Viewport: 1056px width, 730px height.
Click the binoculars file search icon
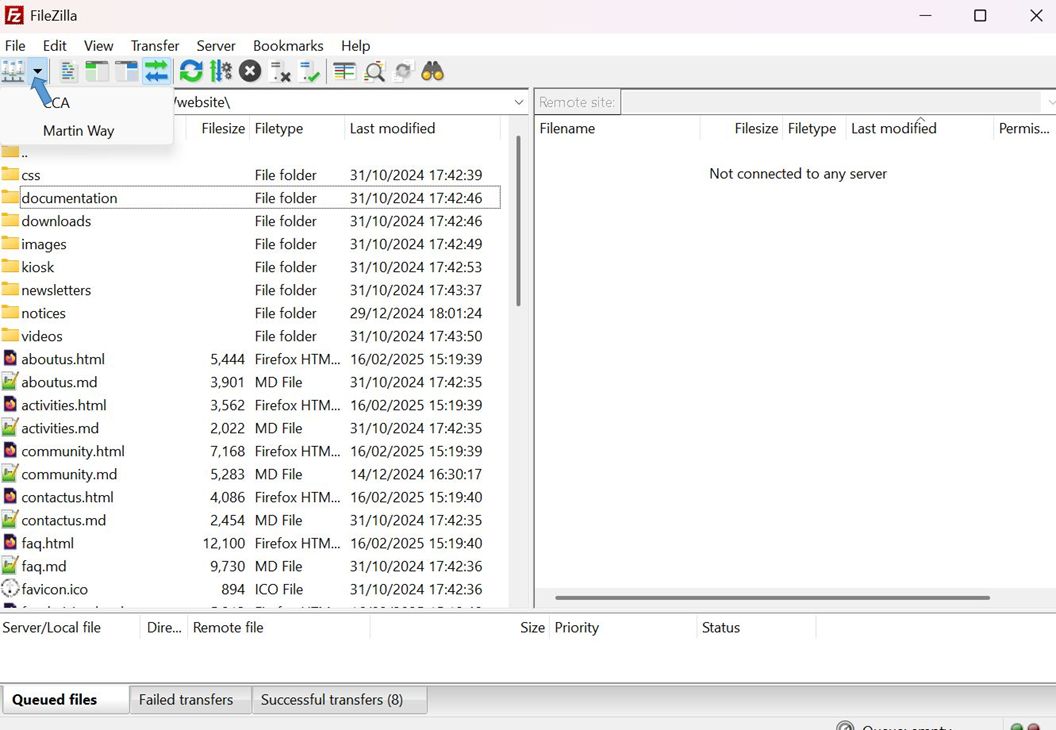pos(432,71)
